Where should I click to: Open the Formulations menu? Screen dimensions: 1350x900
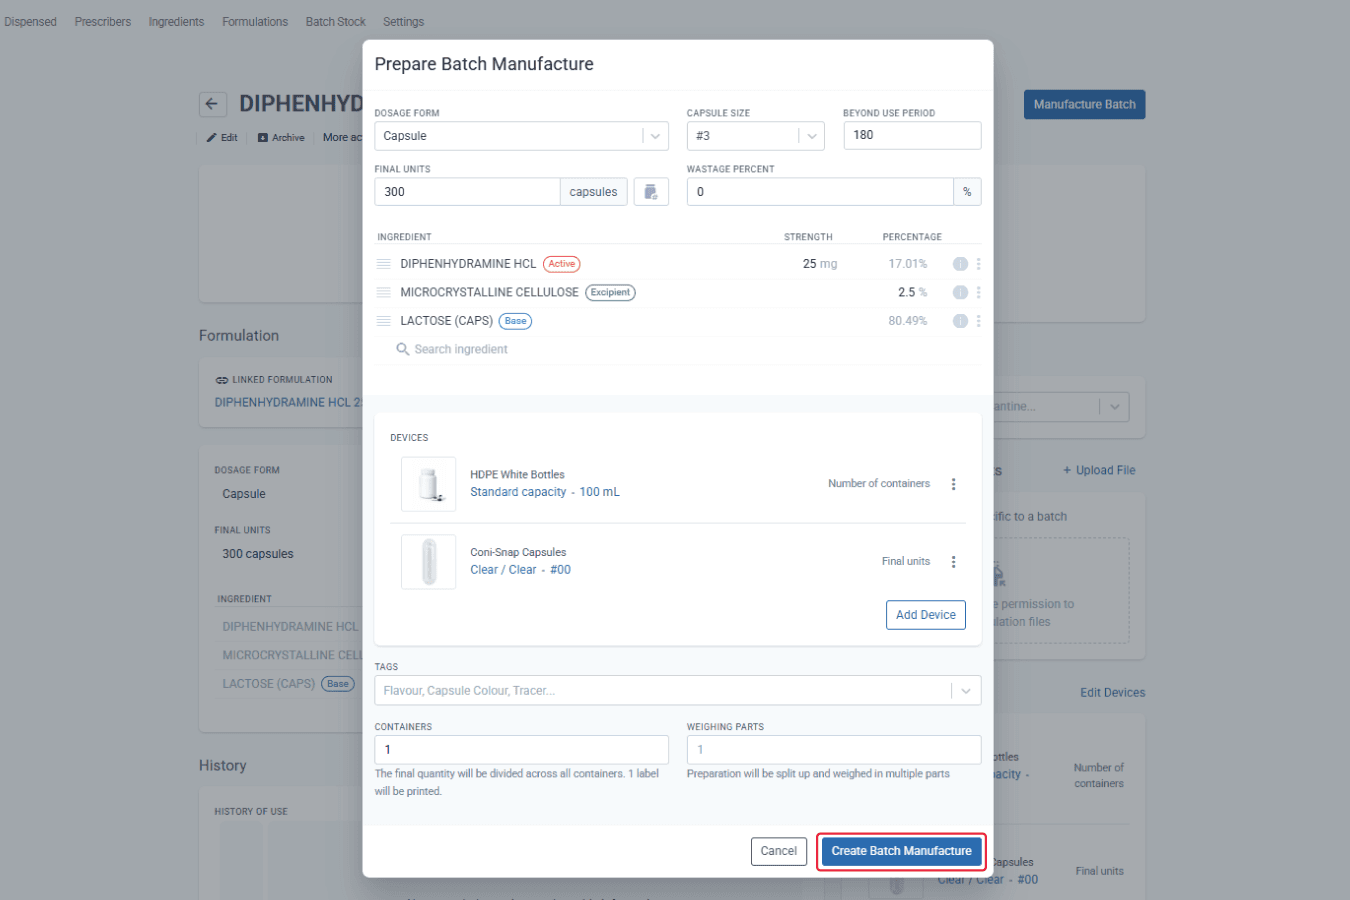pyautogui.click(x=255, y=22)
